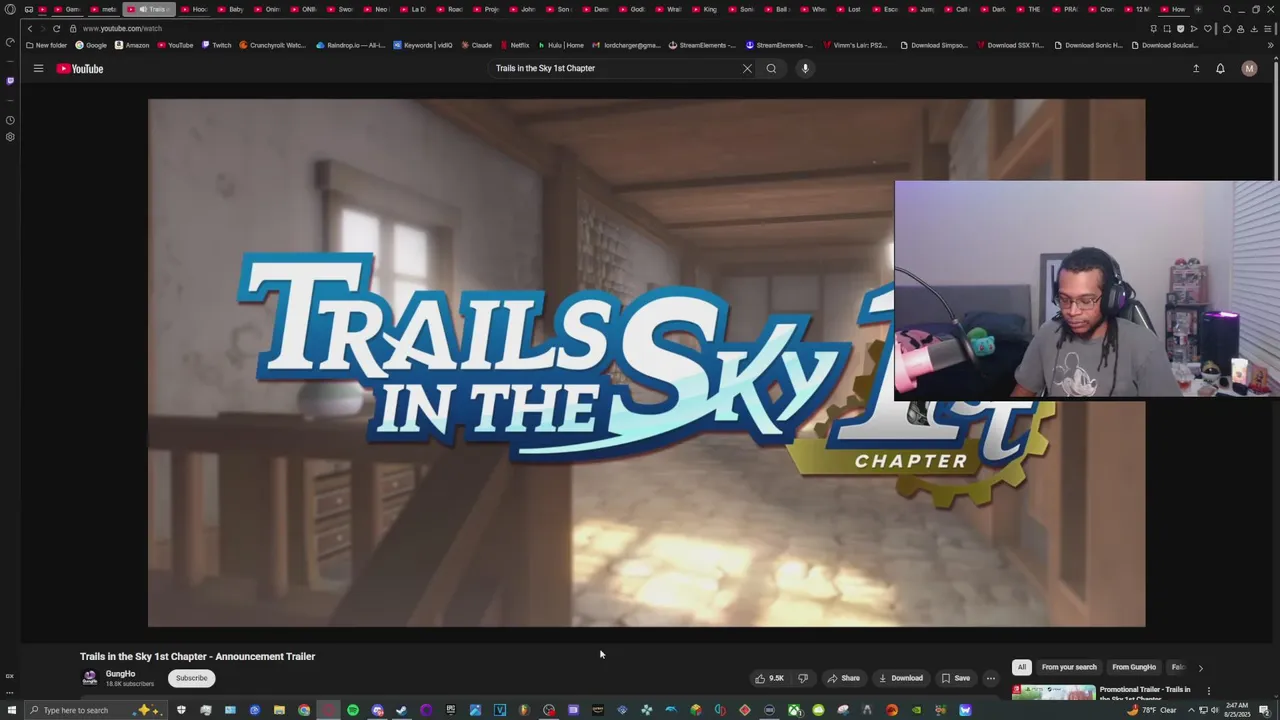Like the video showing 9.5K
Image resolution: width=1280 pixels, height=720 pixels.
coord(769,678)
